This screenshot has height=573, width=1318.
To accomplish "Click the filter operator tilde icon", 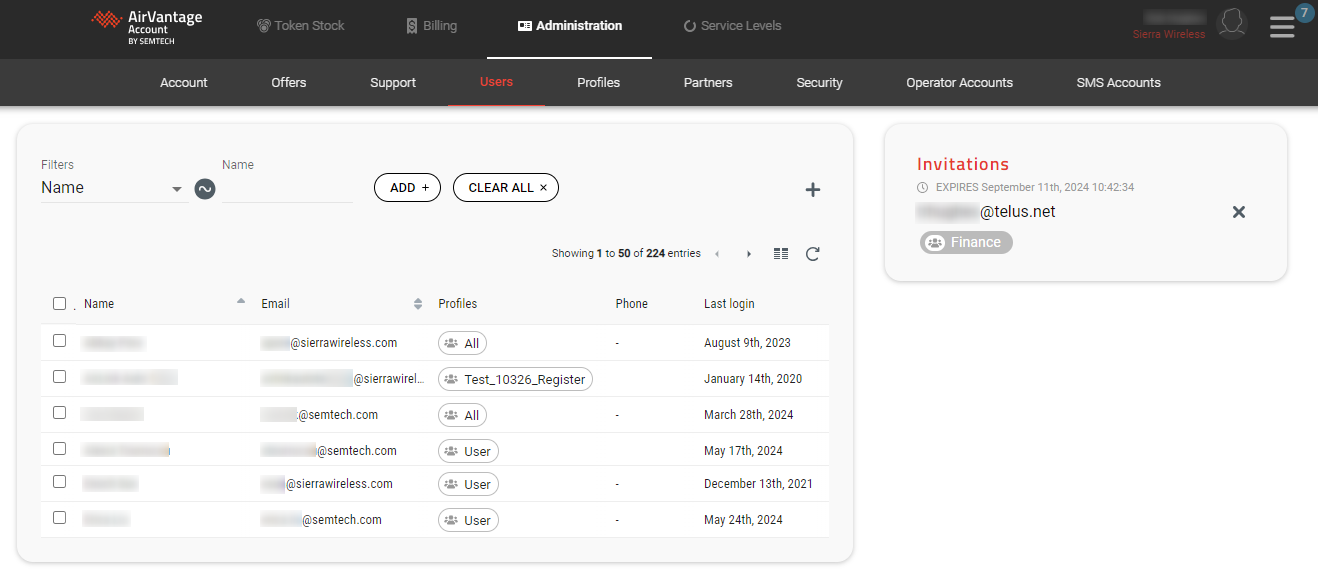I will tap(205, 188).
